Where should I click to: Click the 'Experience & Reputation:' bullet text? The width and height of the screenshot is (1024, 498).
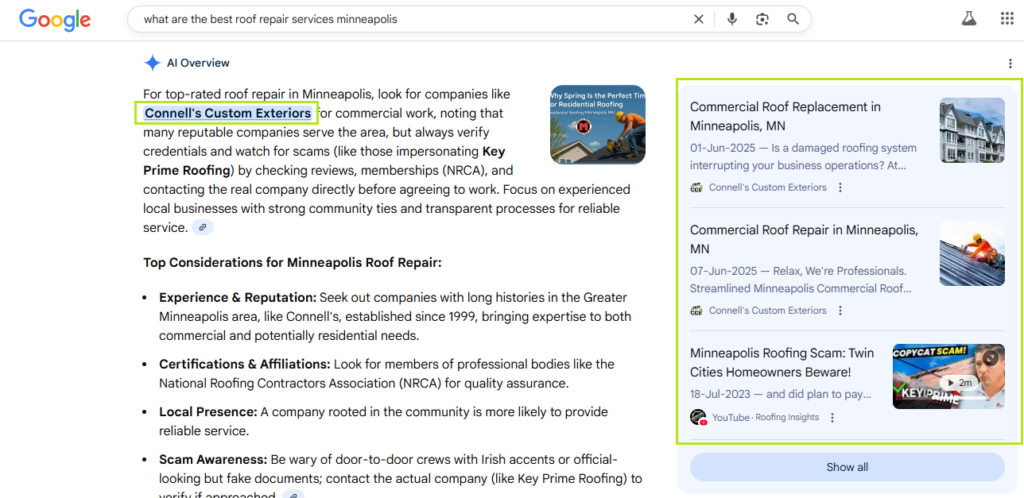pos(238,298)
